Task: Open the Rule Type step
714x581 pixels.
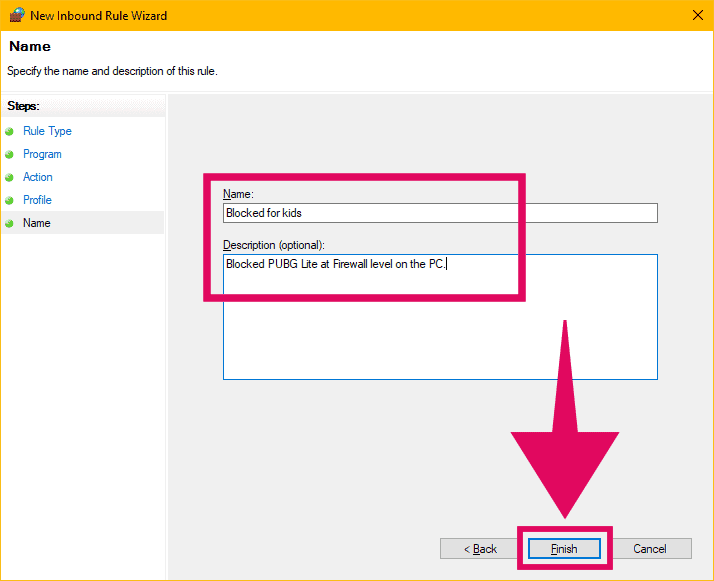Action: pos(47,131)
